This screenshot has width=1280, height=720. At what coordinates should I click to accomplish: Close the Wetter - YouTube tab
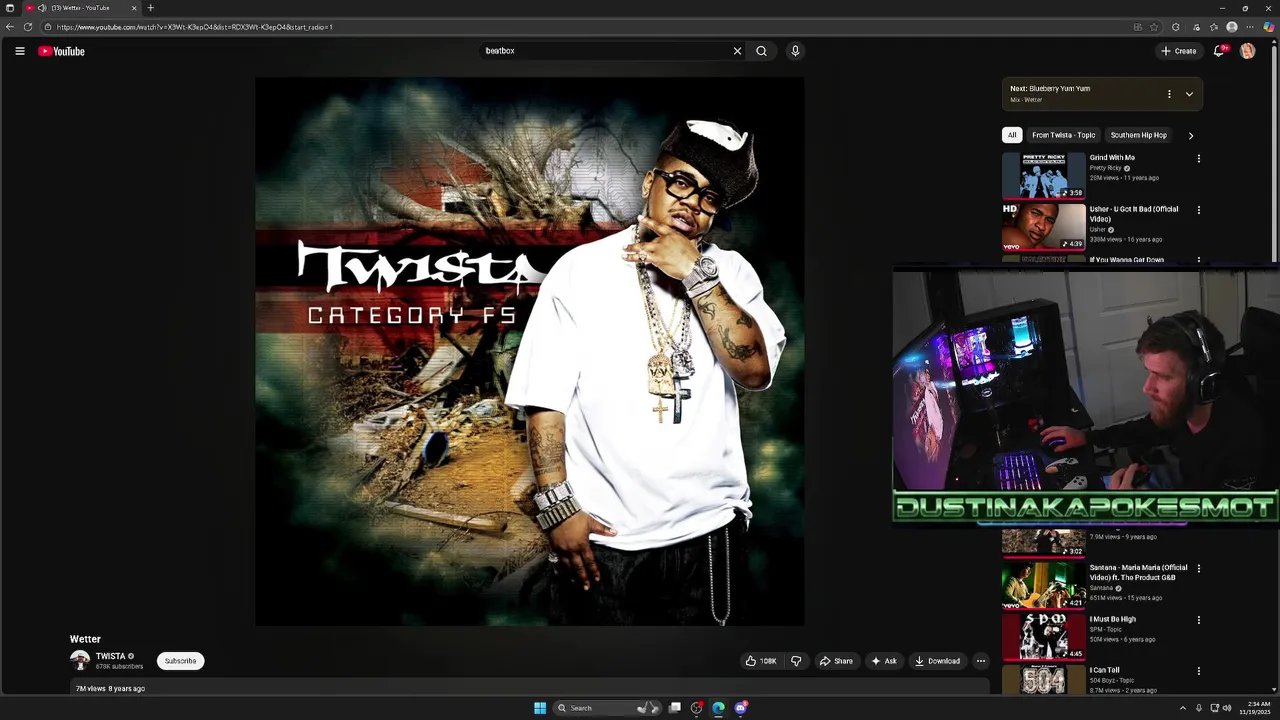134,8
